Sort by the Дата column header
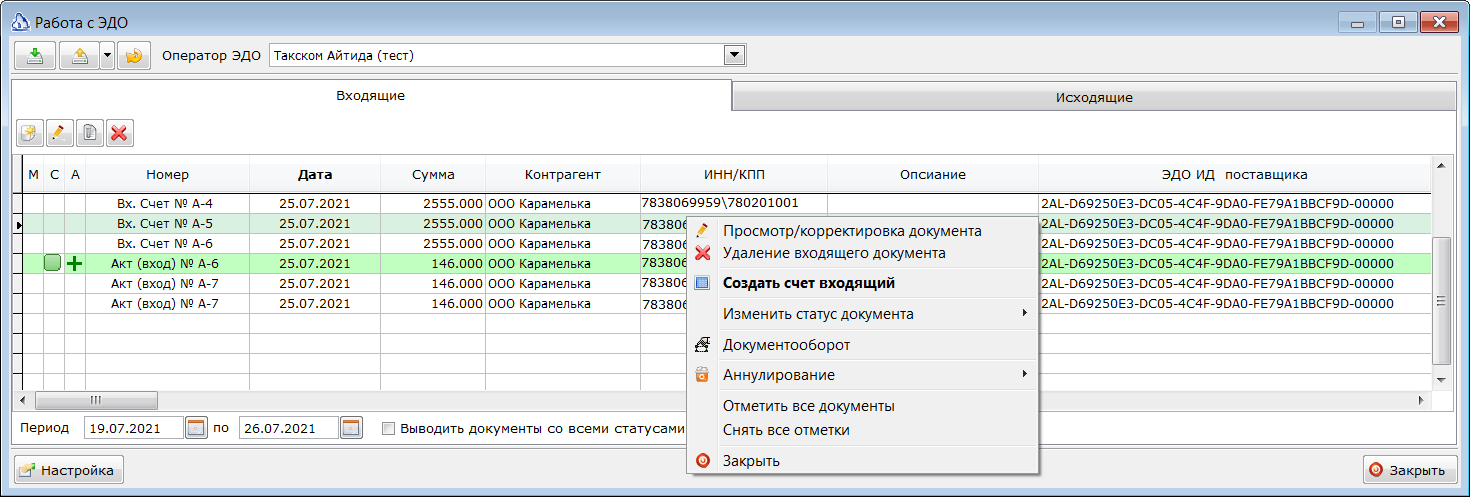Image resolution: width=1470 pixels, height=497 pixels. [x=315, y=174]
